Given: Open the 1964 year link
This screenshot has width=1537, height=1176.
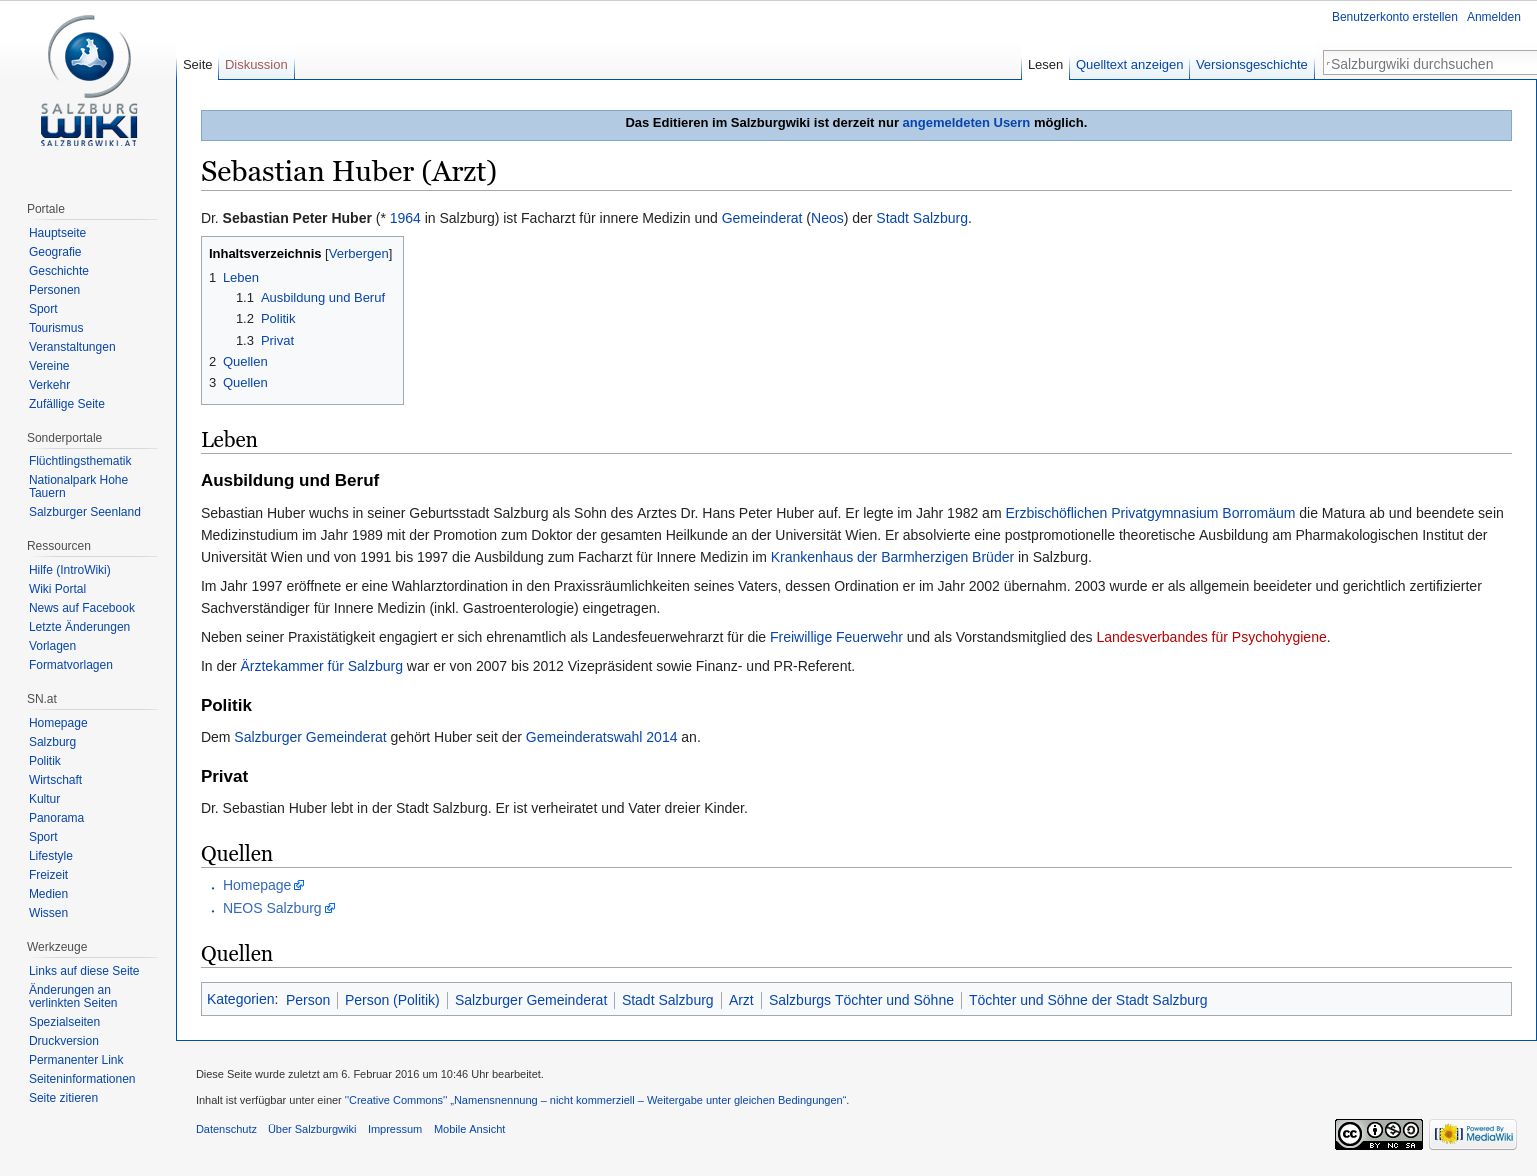Looking at the screenshot, I should [405, 218].
